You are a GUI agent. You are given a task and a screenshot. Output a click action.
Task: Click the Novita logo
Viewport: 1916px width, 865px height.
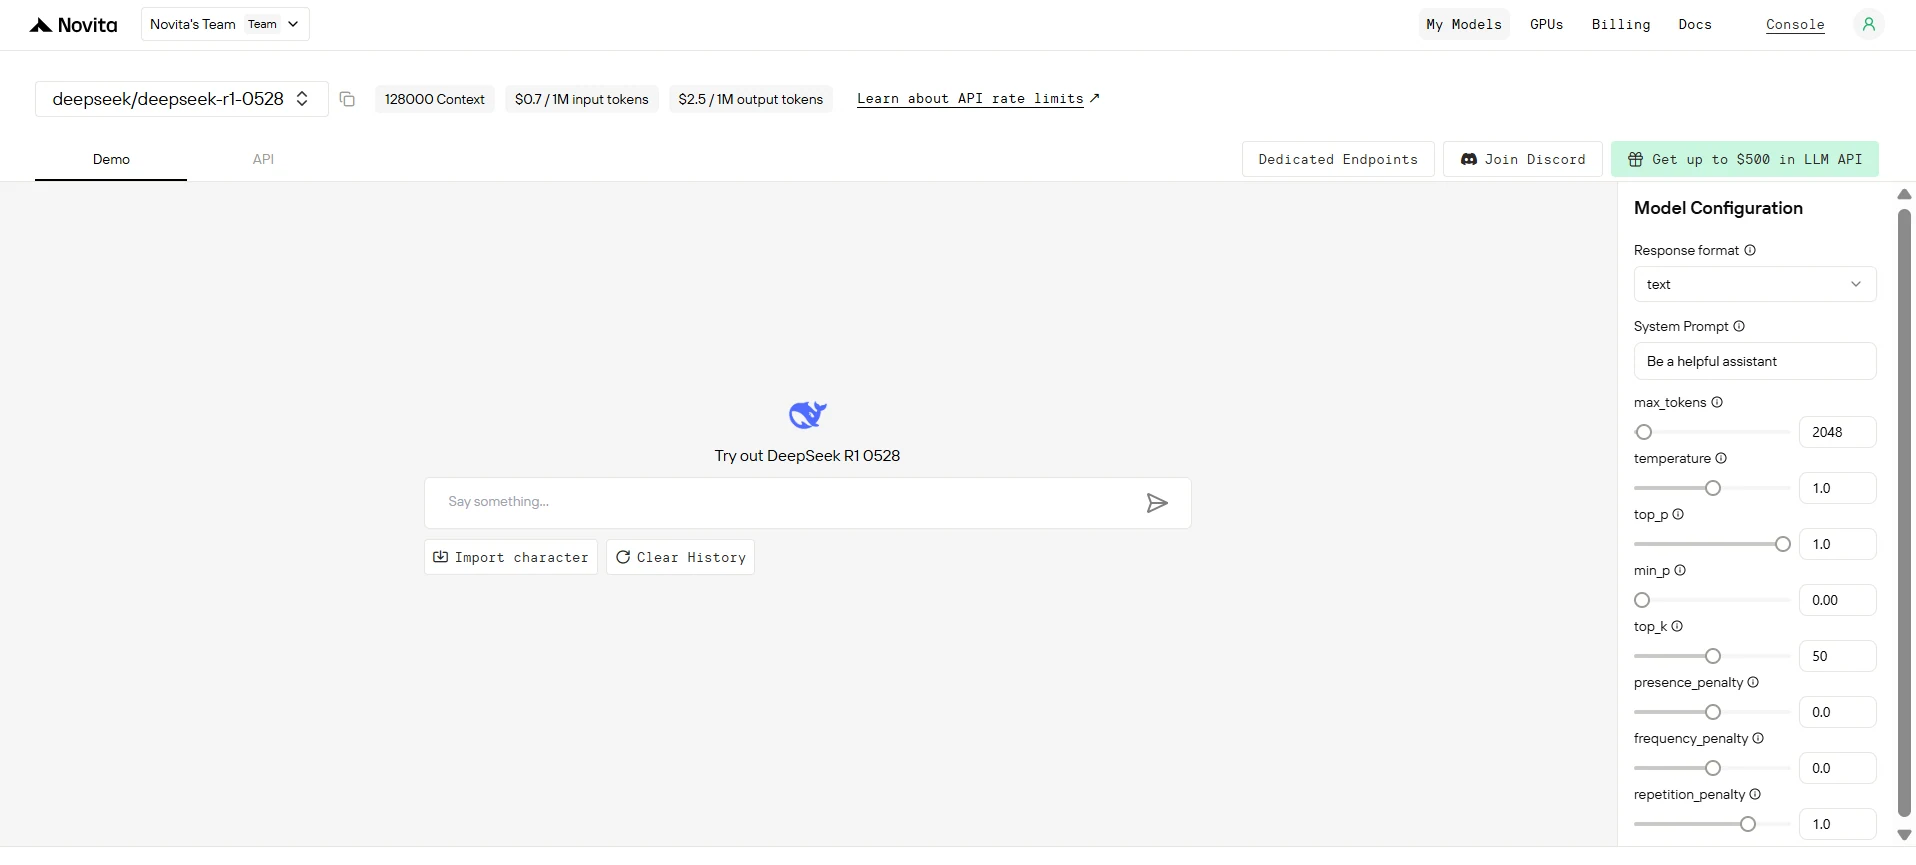click(x=74, y=25)
